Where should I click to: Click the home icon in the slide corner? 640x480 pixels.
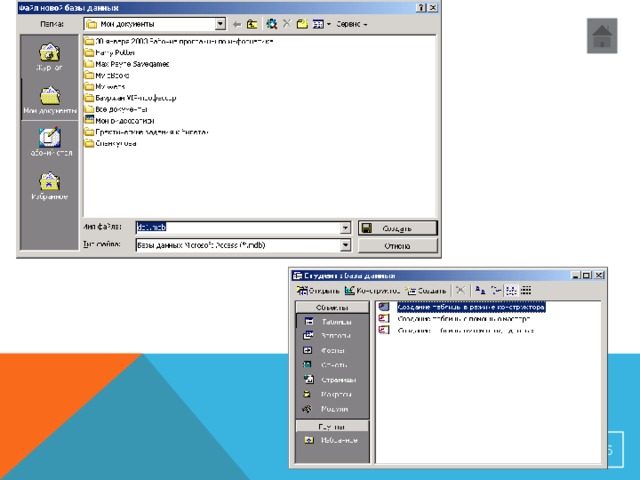(x=603, y=39)
